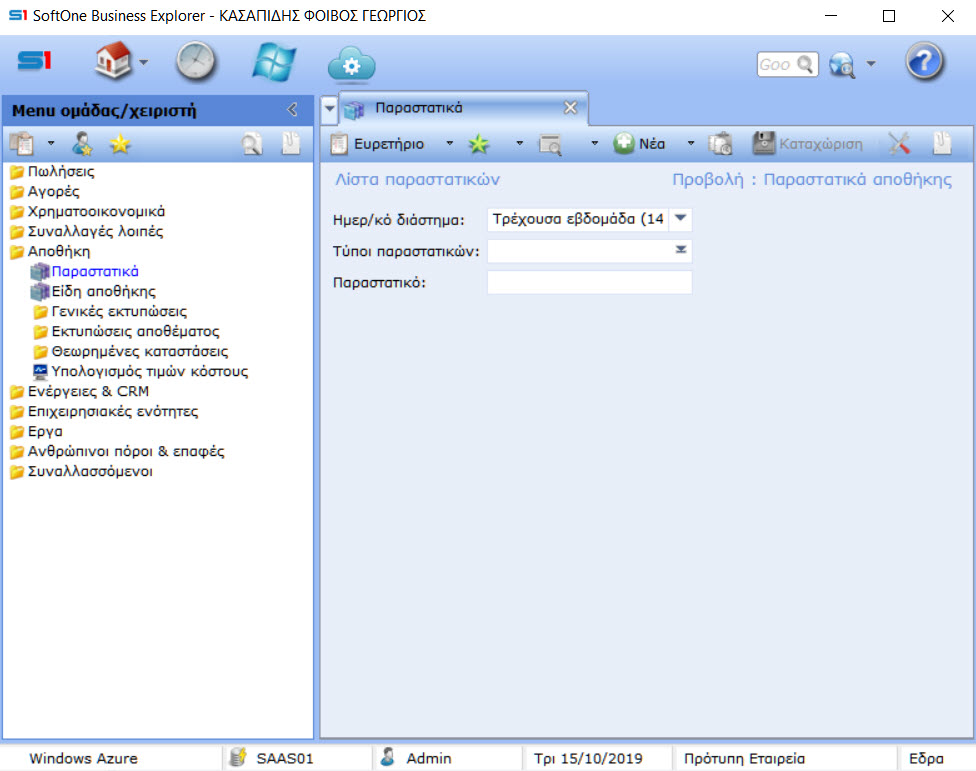Click the menu clipboard icon in sidebar toolbar
976x771 pixels.
[x=22, y=144]
